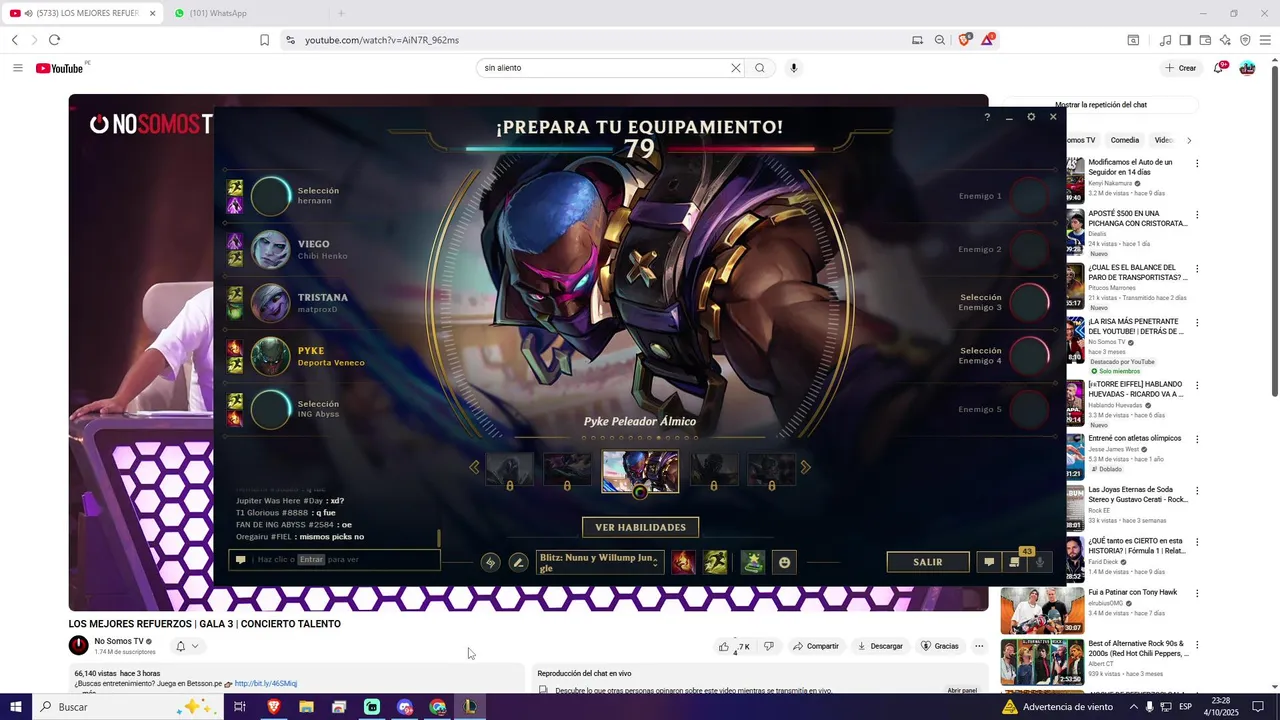This screenshot has height=720, width=1280.
Task: Open YouTube notifications bell
Action: point(1219,68)
